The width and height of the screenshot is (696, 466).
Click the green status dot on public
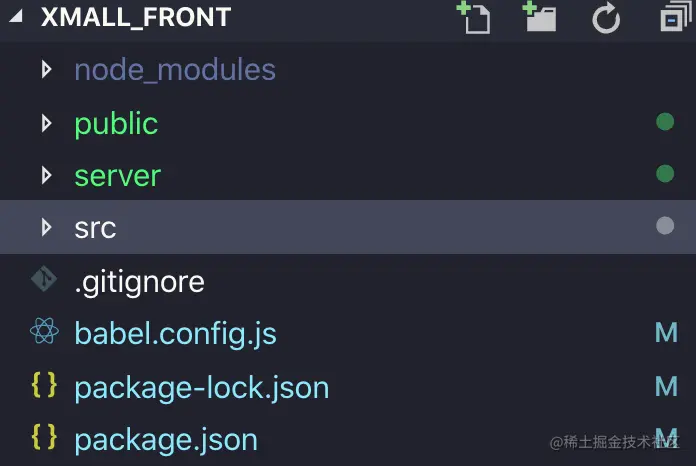coord(665,122)
